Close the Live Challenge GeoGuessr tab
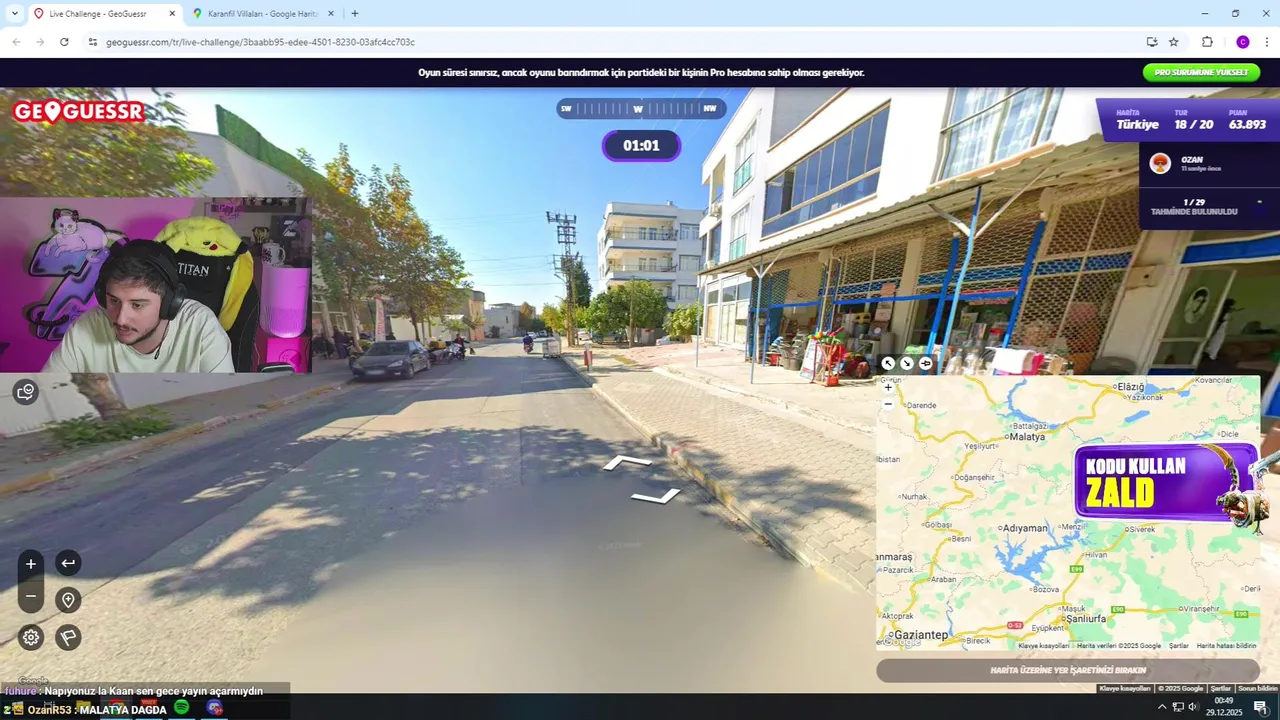The width and height of the screenshot is (1280, 720). point(172,14)
